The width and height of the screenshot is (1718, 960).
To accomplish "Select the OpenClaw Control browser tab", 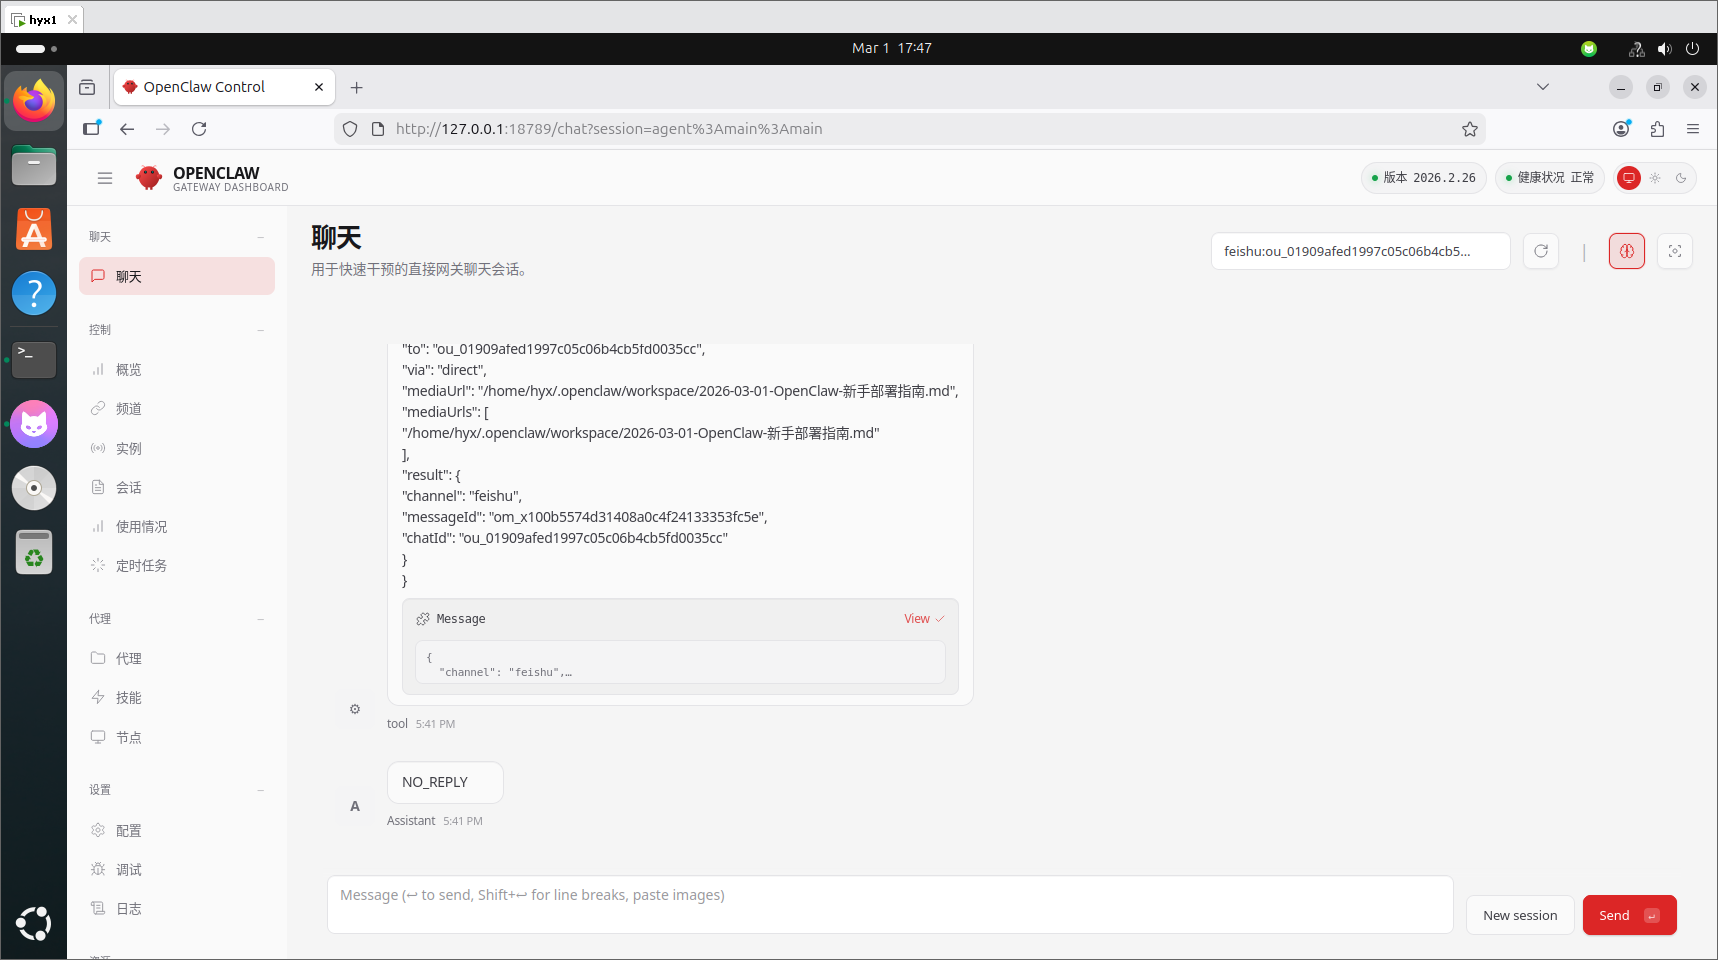I will click(x=225, y=87).
